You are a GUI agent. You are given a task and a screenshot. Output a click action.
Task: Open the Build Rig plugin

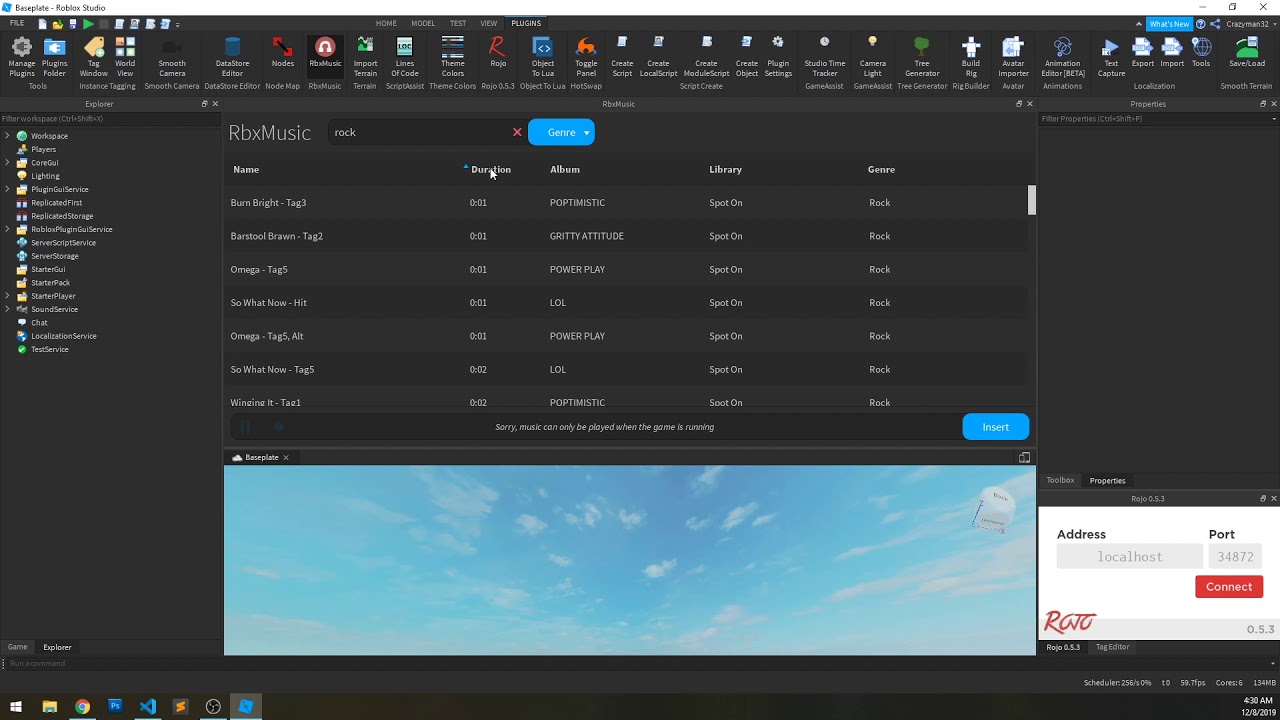[971, 58]
